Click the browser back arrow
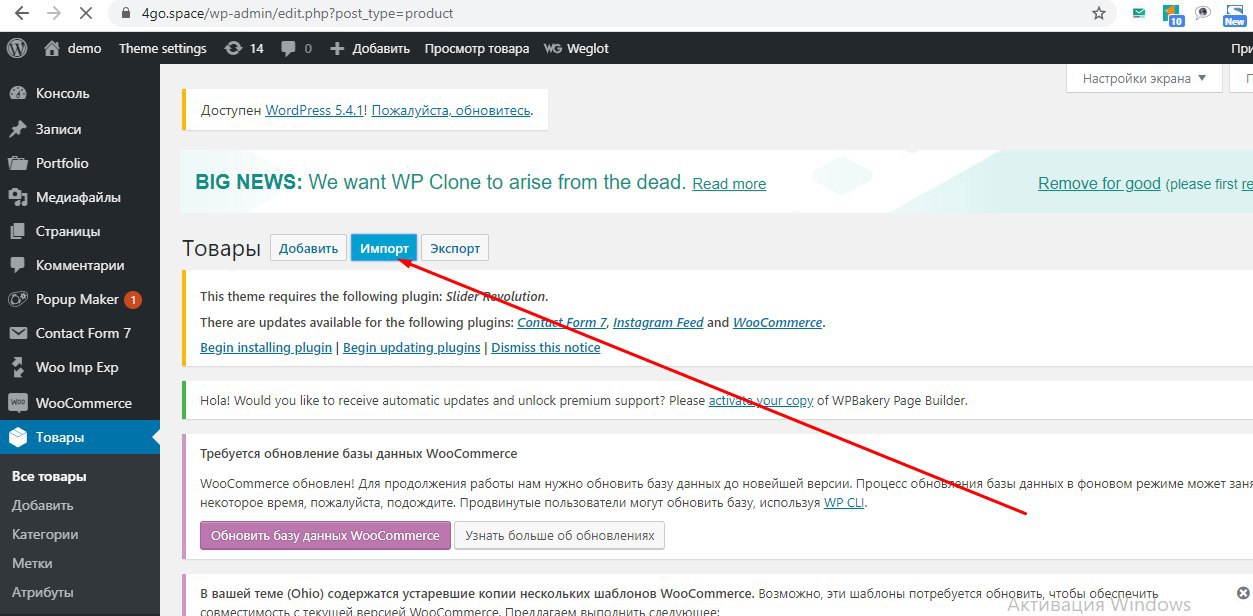 tap(20, 14)
